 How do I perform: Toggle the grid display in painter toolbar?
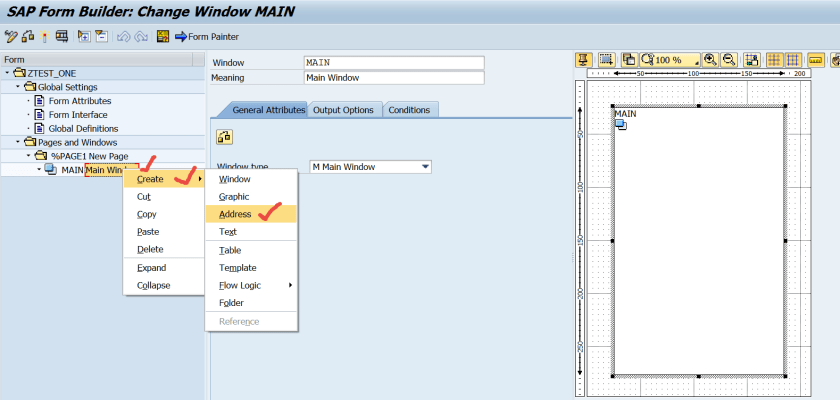(774, 60)
